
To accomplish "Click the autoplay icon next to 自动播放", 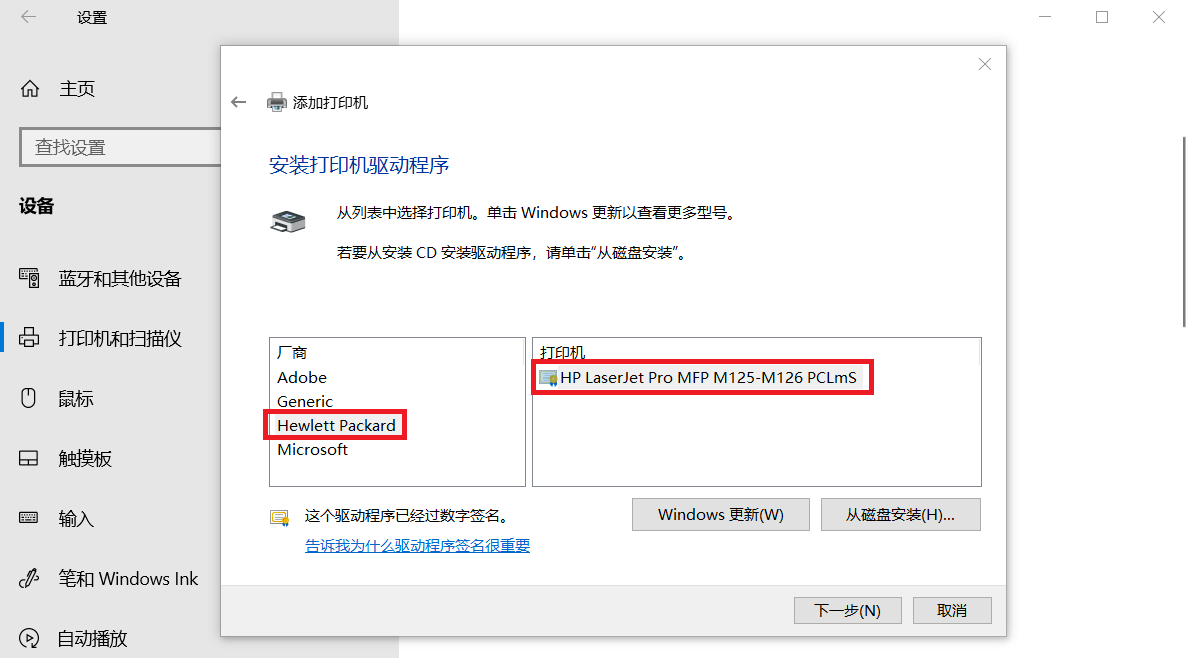I will coord(29,638).
